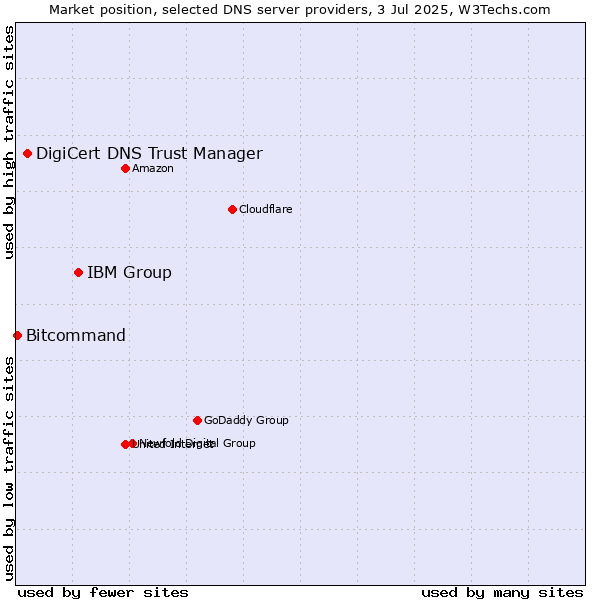The image size is (600, 600).
Task: Click the 'used by low traffic sites' axis label
Action: (8, 469)
